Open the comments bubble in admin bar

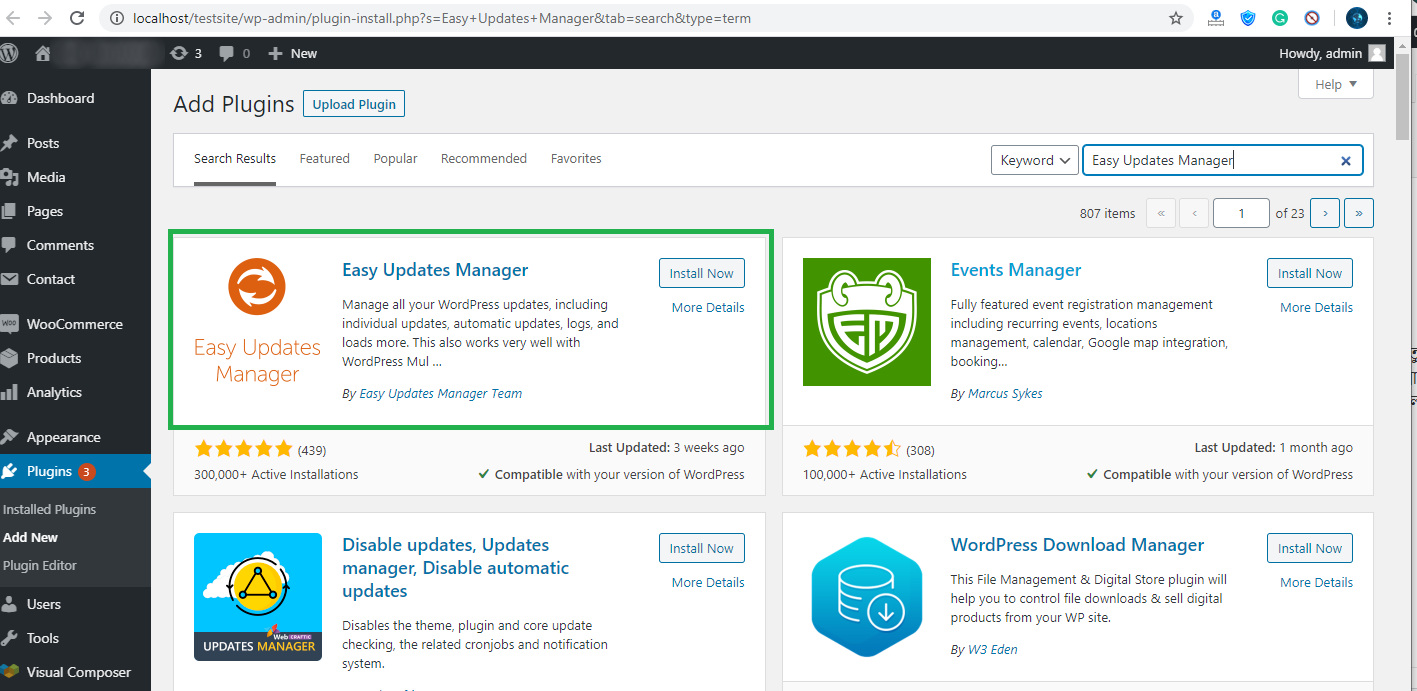[234, 53]
